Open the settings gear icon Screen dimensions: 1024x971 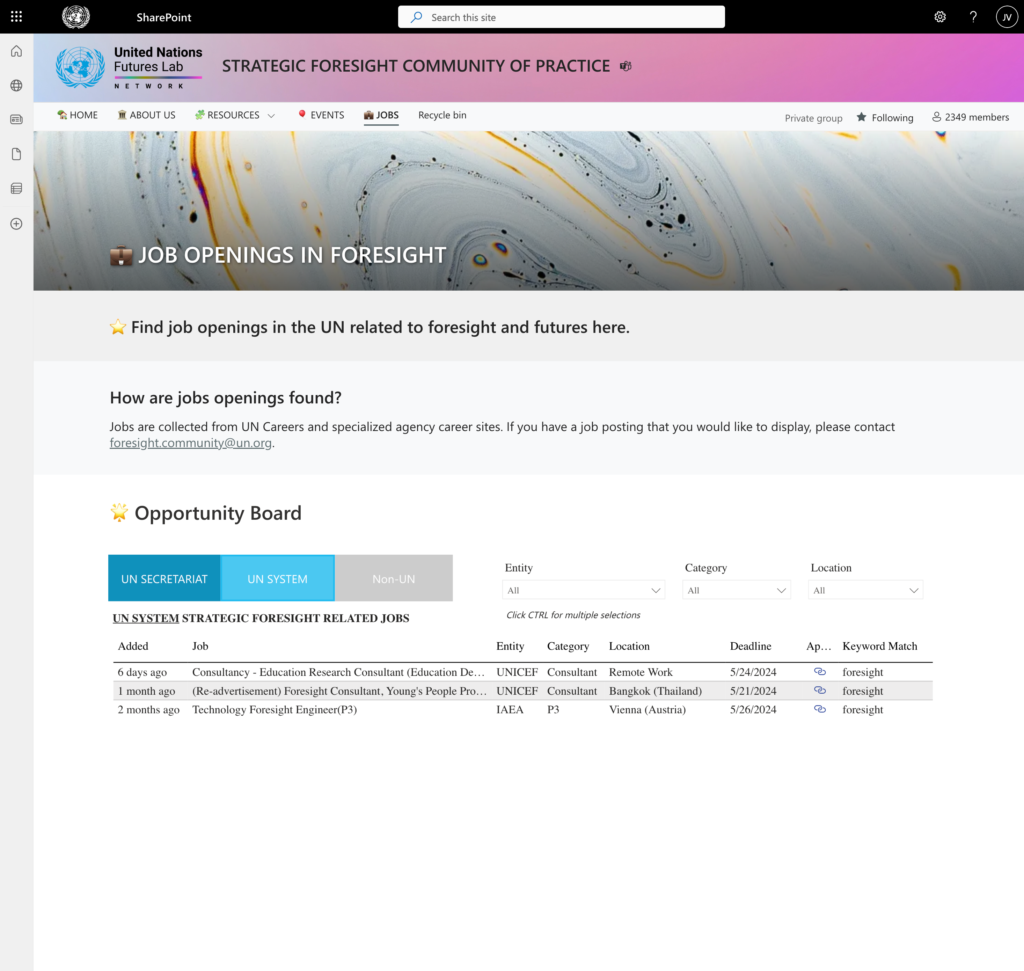point(940,17)
